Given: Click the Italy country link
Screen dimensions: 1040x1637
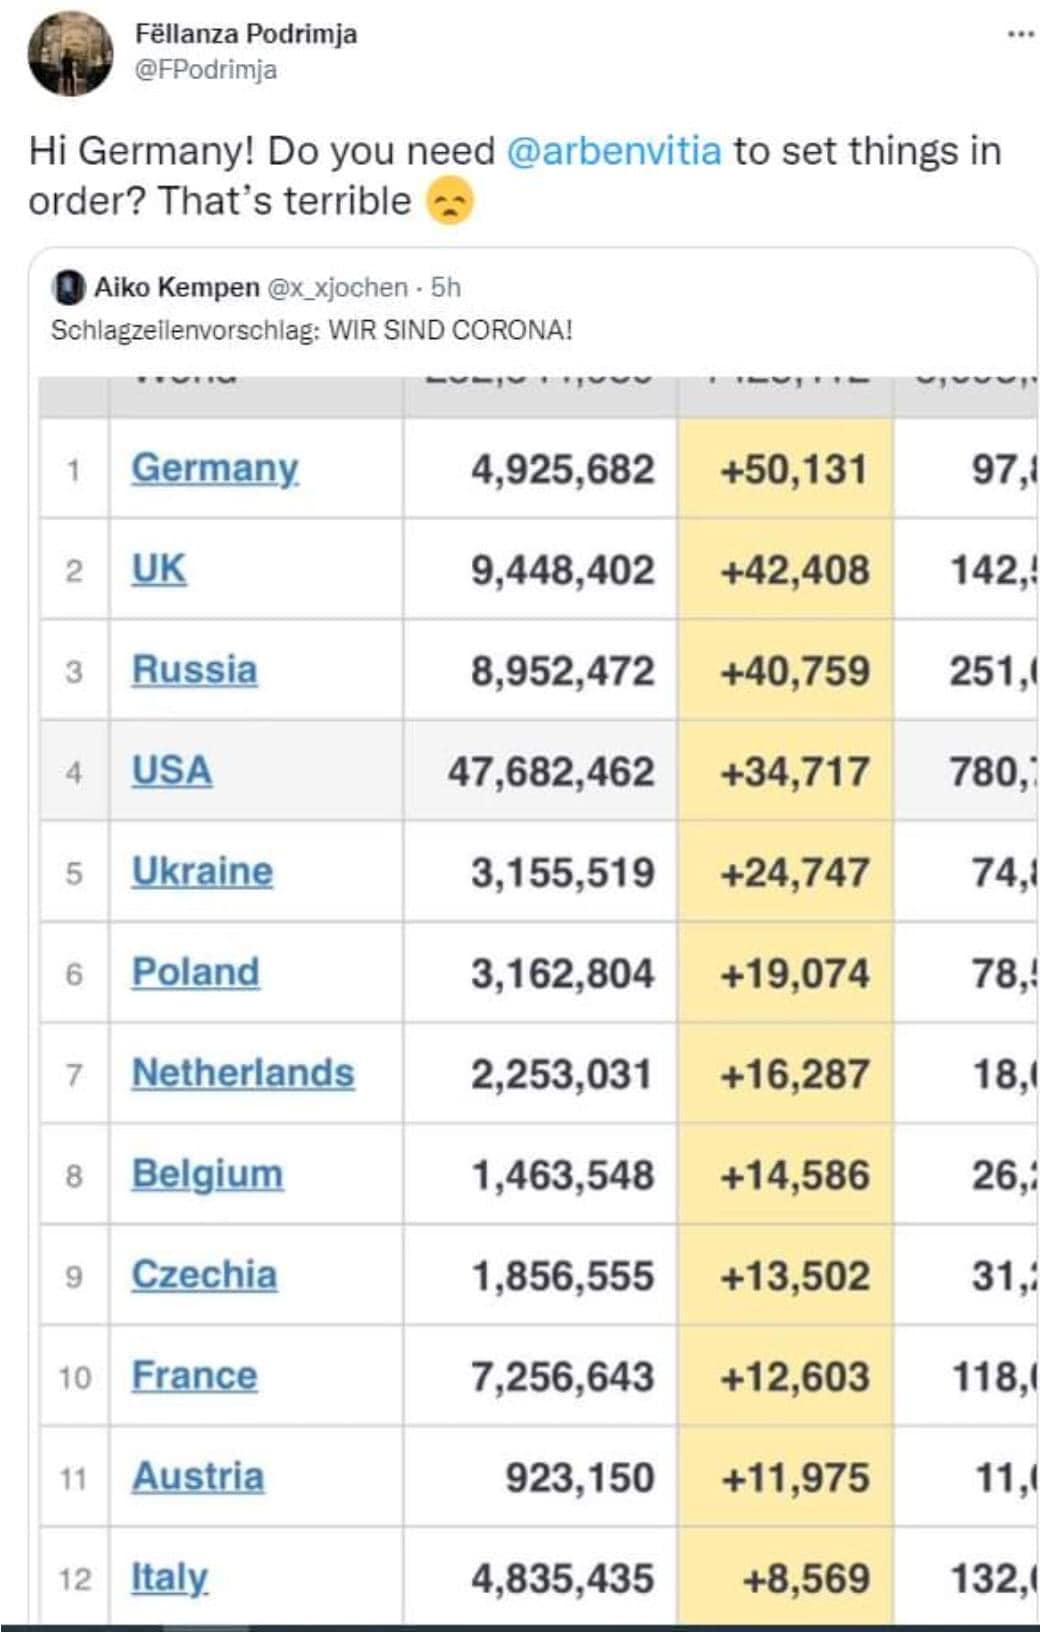Looking at the screenshot, I should tap(170, 1578).
